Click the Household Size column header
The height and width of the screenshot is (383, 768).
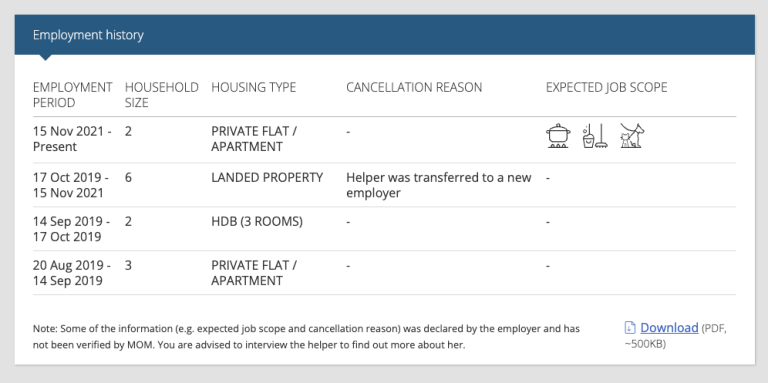[x=162, y=95]
